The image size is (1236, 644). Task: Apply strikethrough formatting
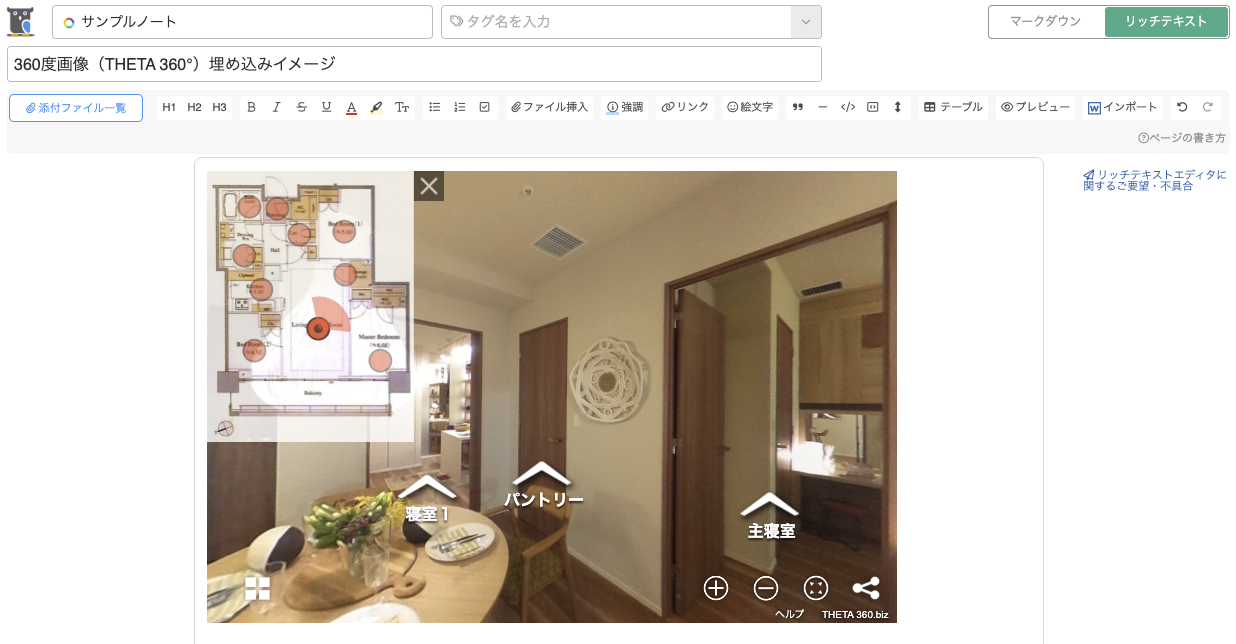(x=301, y=108)
